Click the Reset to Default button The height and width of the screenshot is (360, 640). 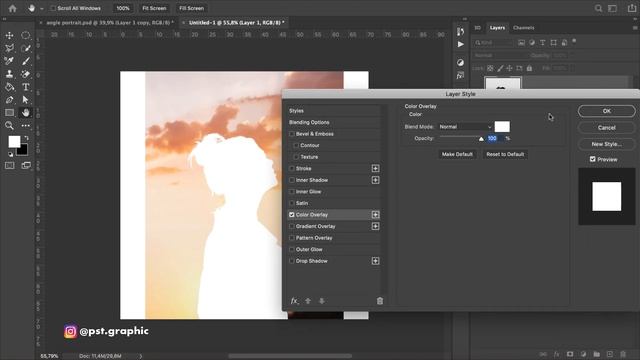click(x=505, y=154)
